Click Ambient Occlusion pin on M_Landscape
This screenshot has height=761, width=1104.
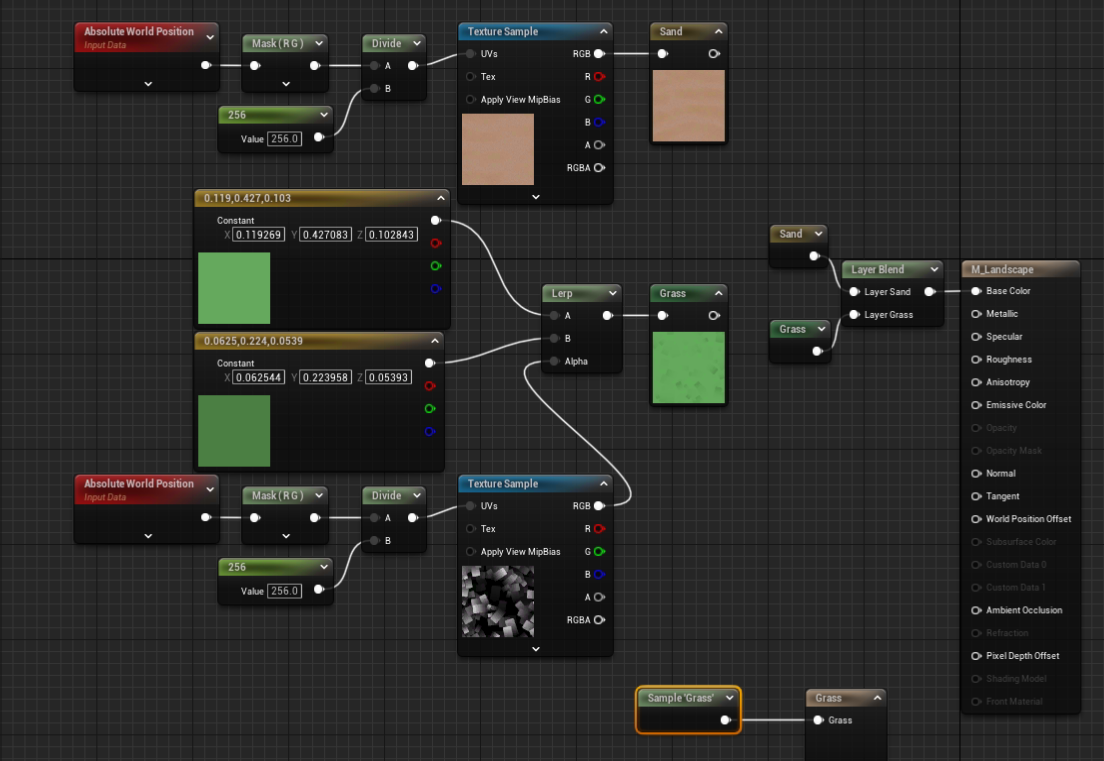pyautogui.click(x=977, y=610)
